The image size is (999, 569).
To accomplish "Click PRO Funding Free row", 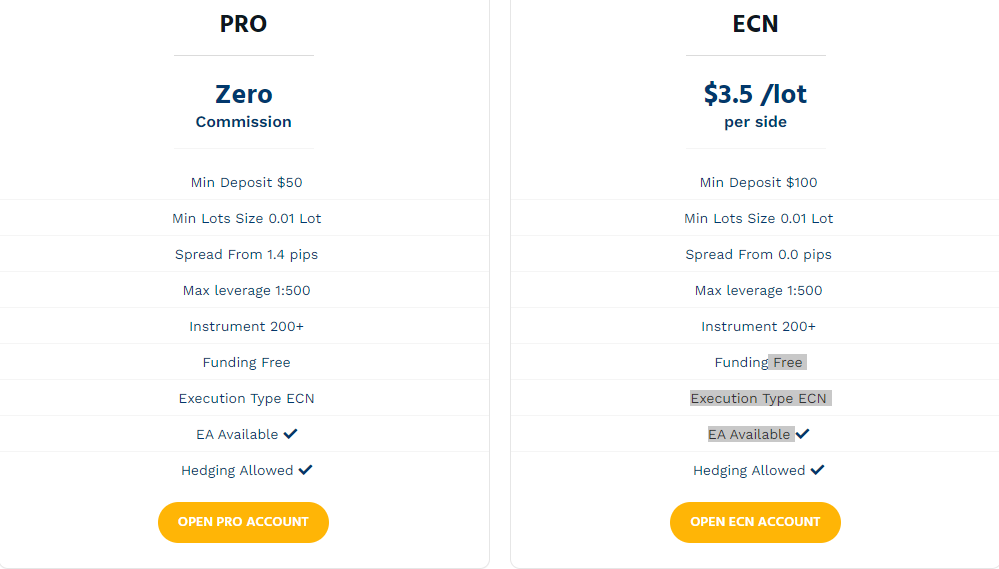I will point(247,363).
